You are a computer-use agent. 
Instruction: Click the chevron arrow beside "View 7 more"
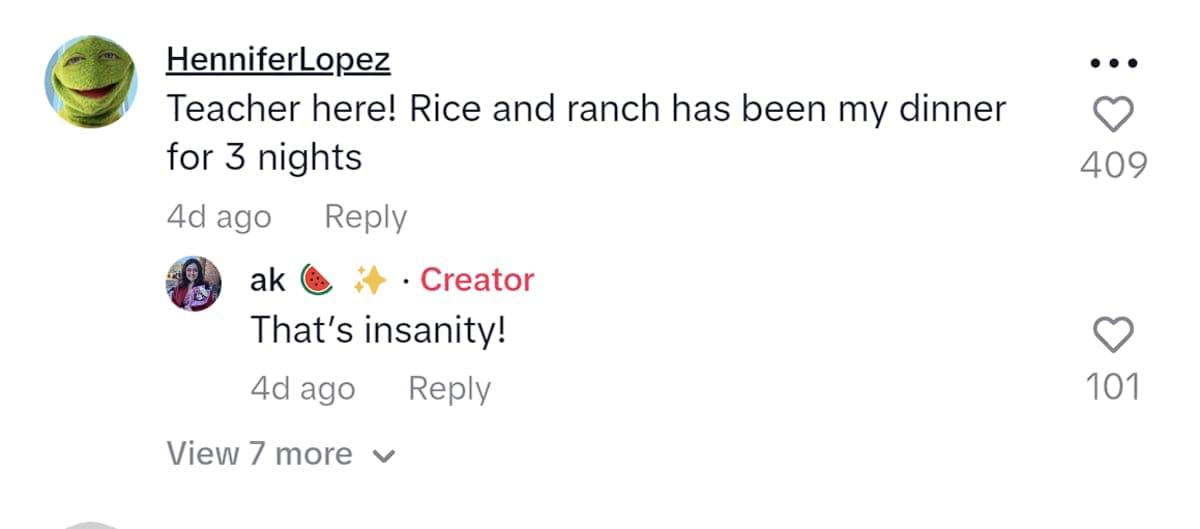(384, 457)
